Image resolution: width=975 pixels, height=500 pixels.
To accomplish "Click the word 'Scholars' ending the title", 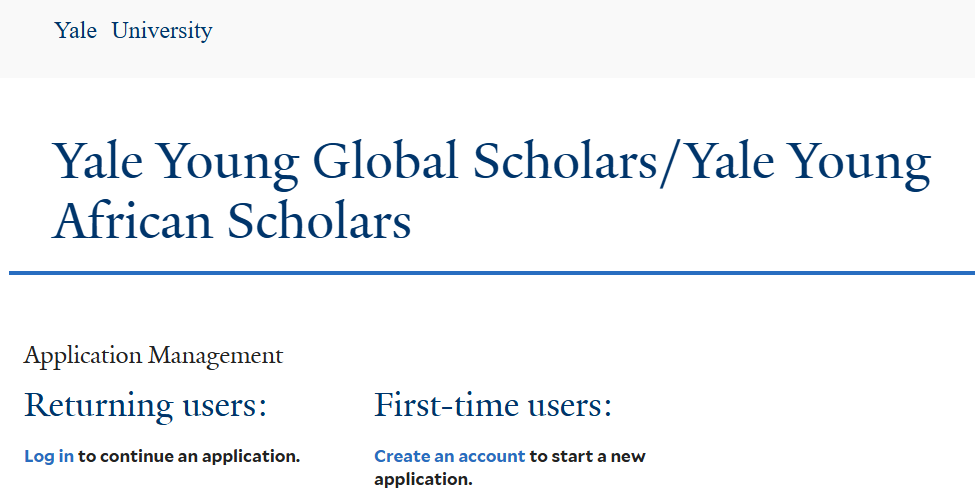I will click(319, 220).
